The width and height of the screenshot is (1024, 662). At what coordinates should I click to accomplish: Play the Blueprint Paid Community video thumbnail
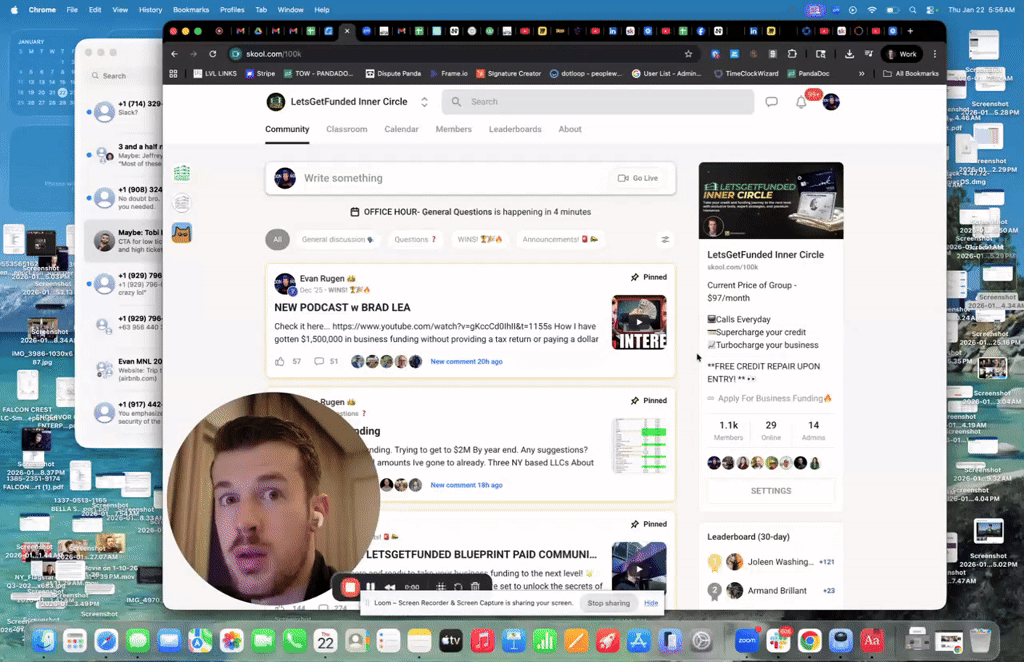coord(639,567)
